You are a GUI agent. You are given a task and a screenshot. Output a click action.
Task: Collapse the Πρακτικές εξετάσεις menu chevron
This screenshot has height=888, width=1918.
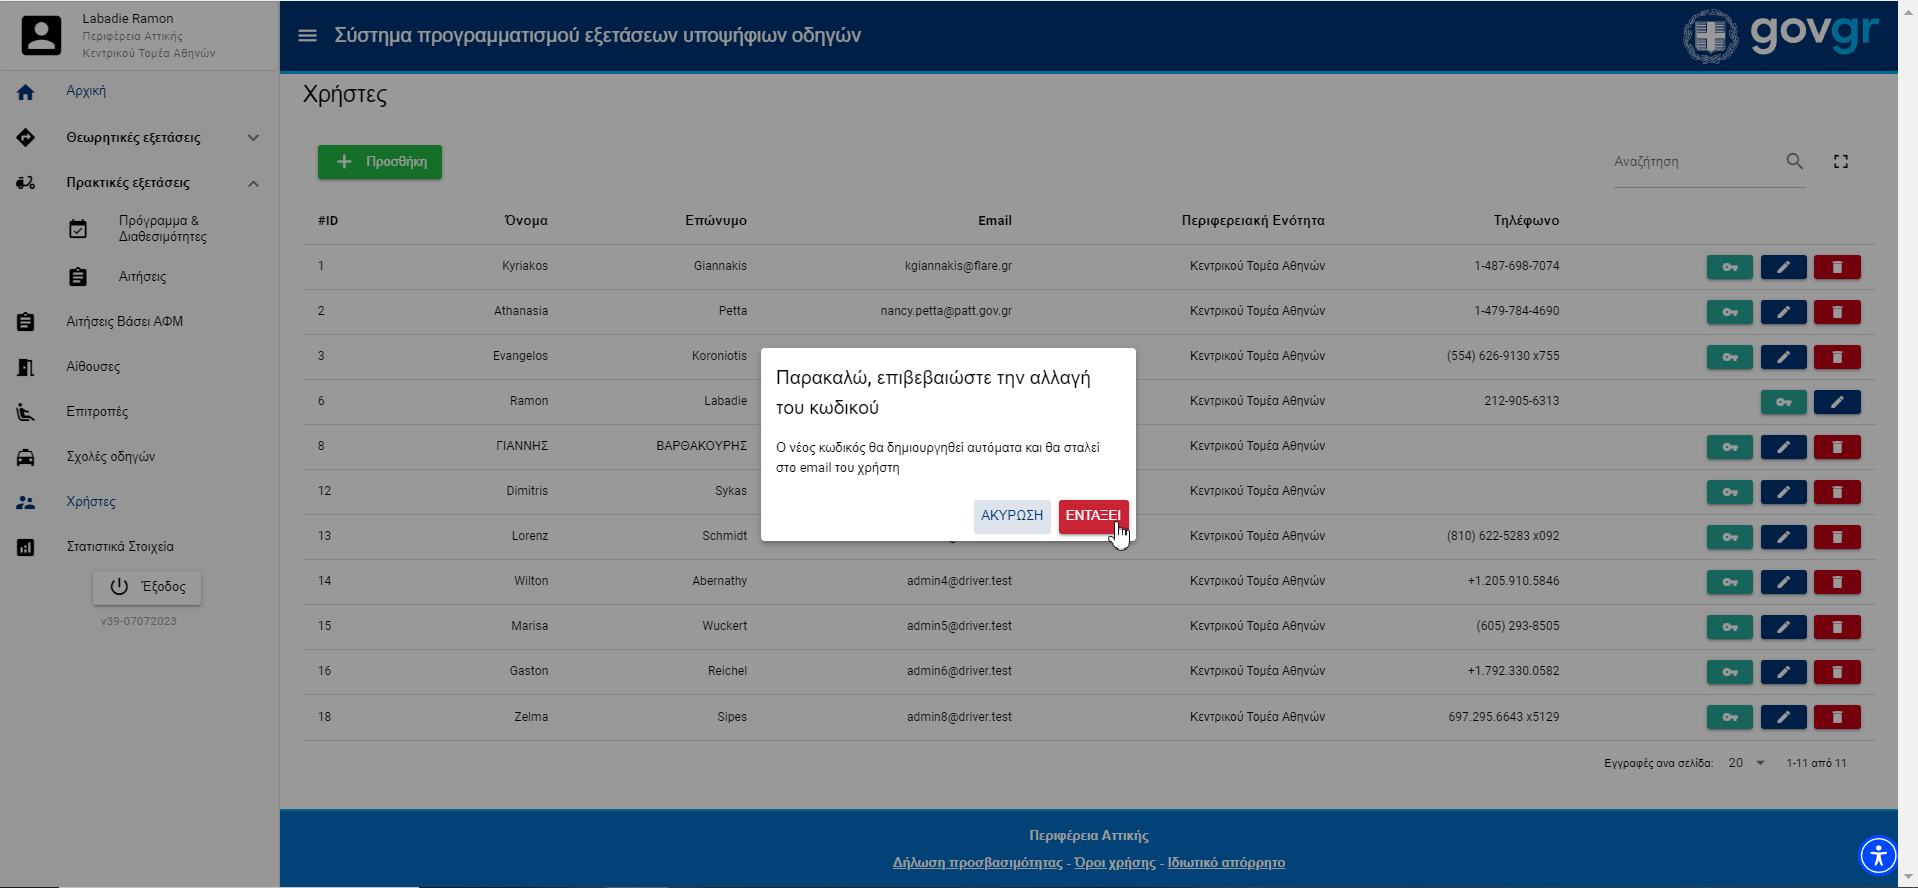(x=253, y=183)
